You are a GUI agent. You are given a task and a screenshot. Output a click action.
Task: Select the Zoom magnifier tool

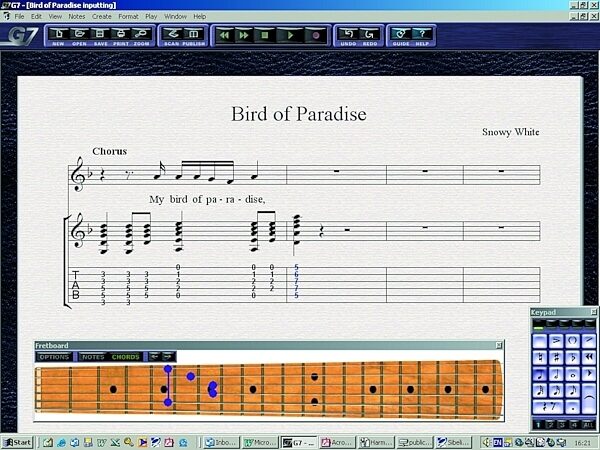[x=141, y=34]
